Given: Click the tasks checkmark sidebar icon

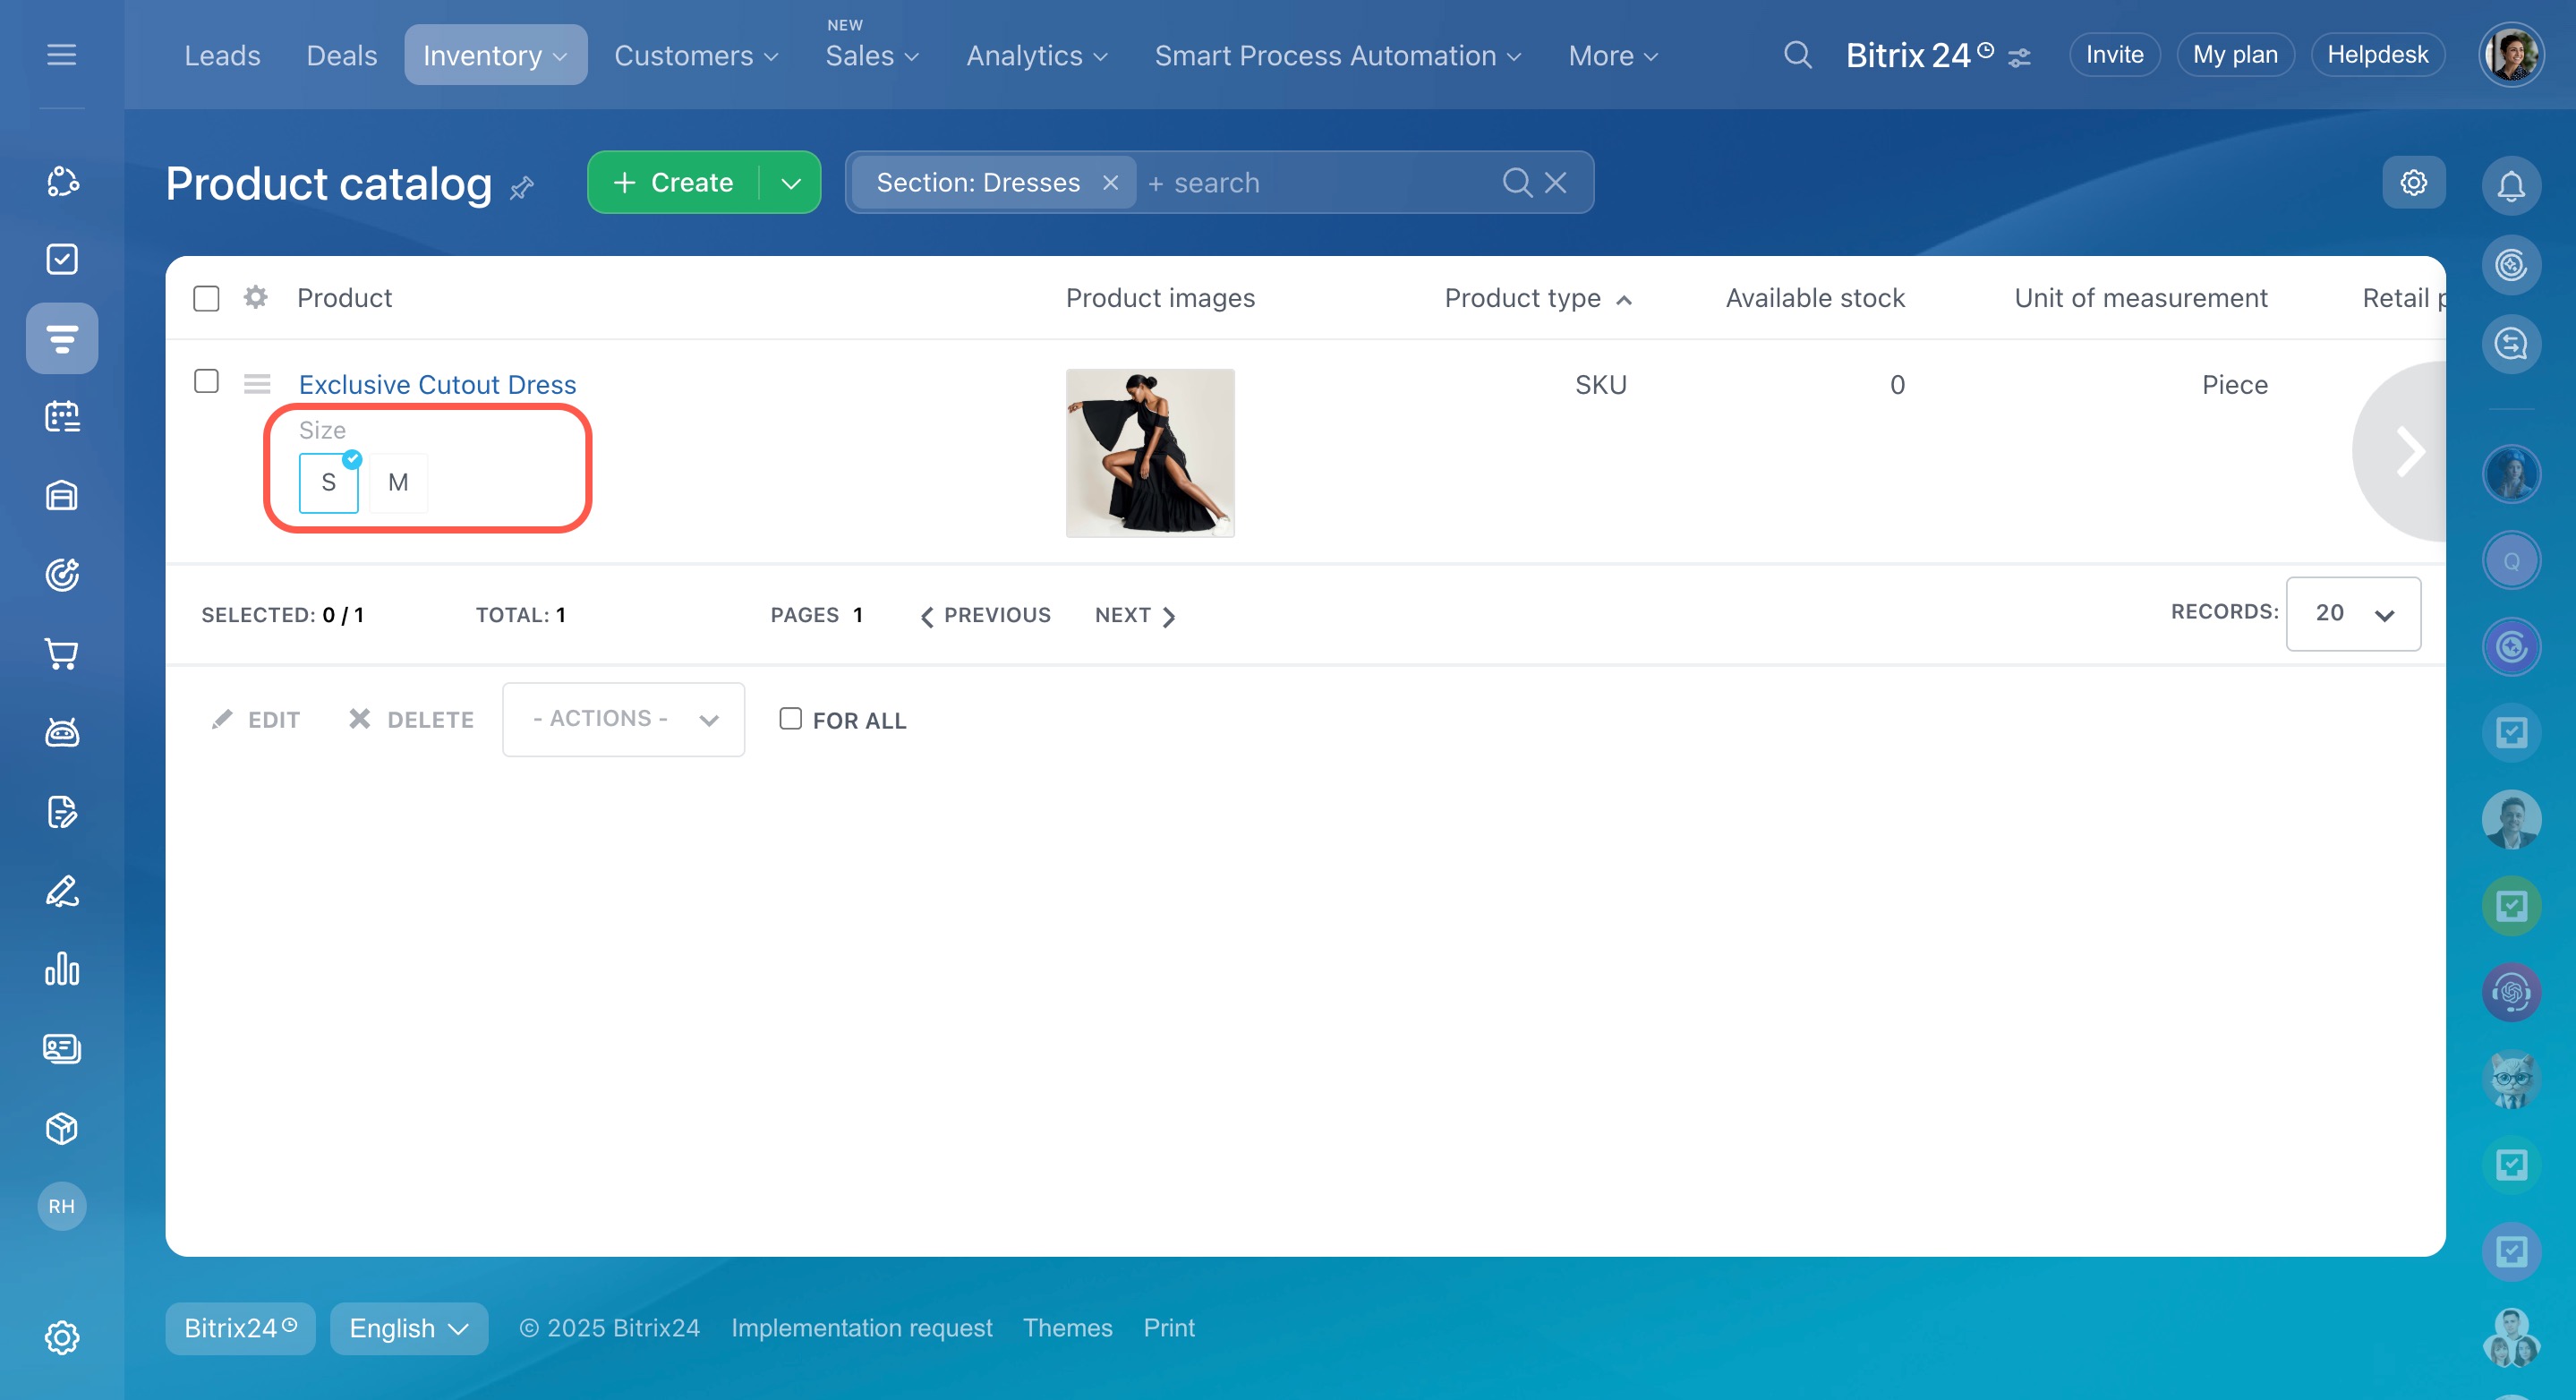Looking at the screenshot, I should [62, 259].
